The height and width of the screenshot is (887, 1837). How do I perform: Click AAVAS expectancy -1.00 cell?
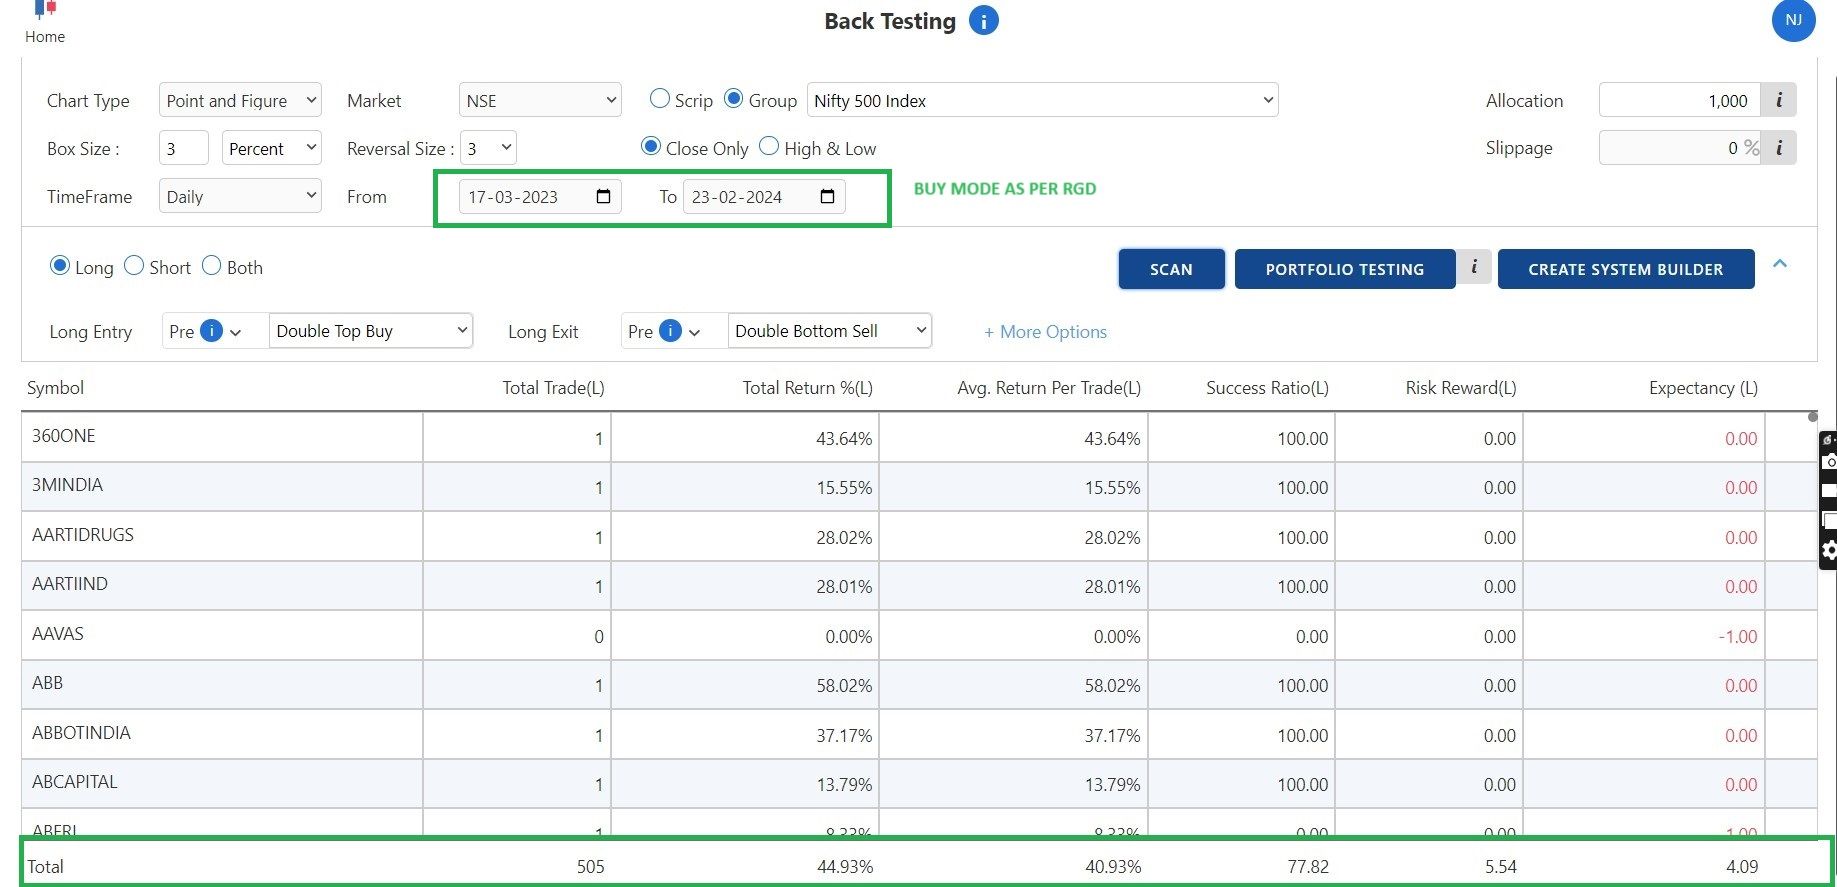point(1644,636)
